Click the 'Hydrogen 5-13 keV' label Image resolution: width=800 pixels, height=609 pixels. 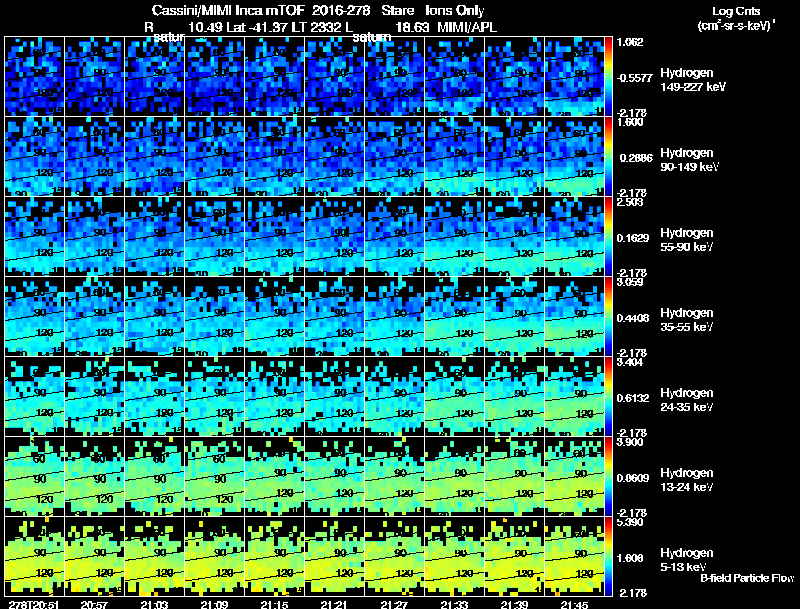687,560
